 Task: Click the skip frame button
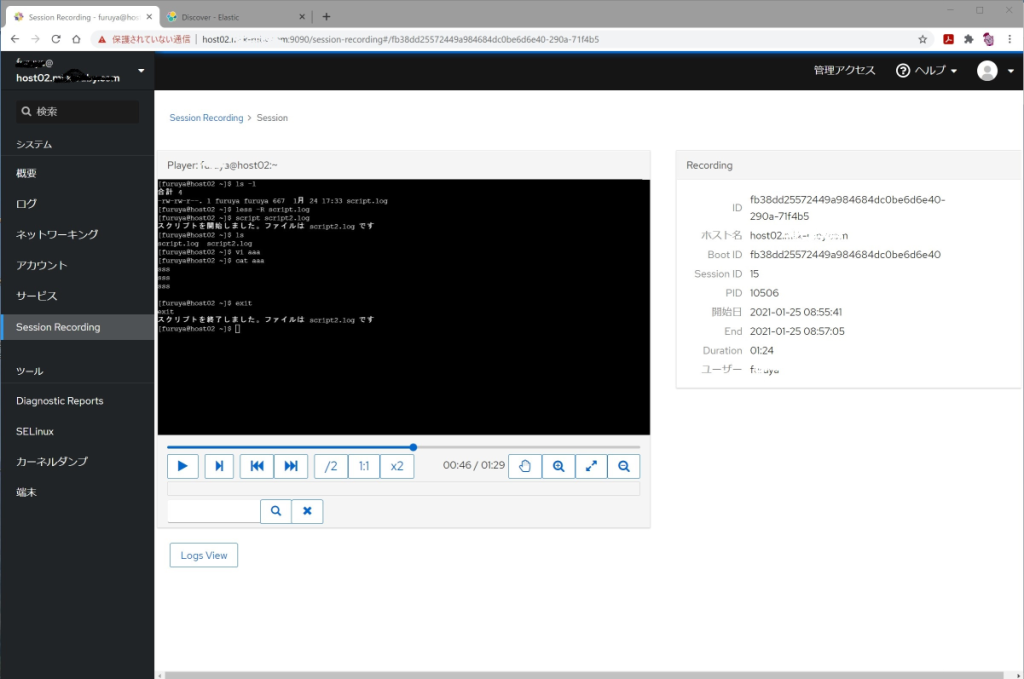(x=219, y=466)
